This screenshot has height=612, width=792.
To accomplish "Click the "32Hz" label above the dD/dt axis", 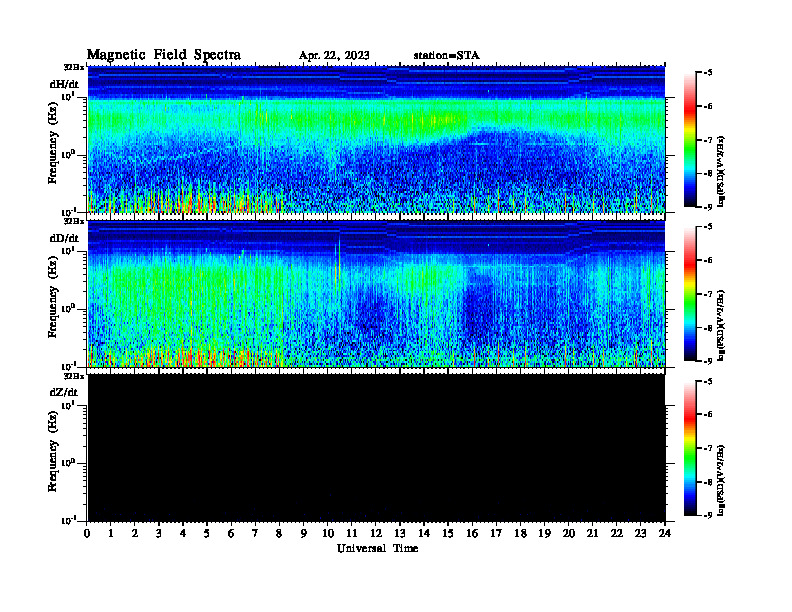I will click(74, 221).
